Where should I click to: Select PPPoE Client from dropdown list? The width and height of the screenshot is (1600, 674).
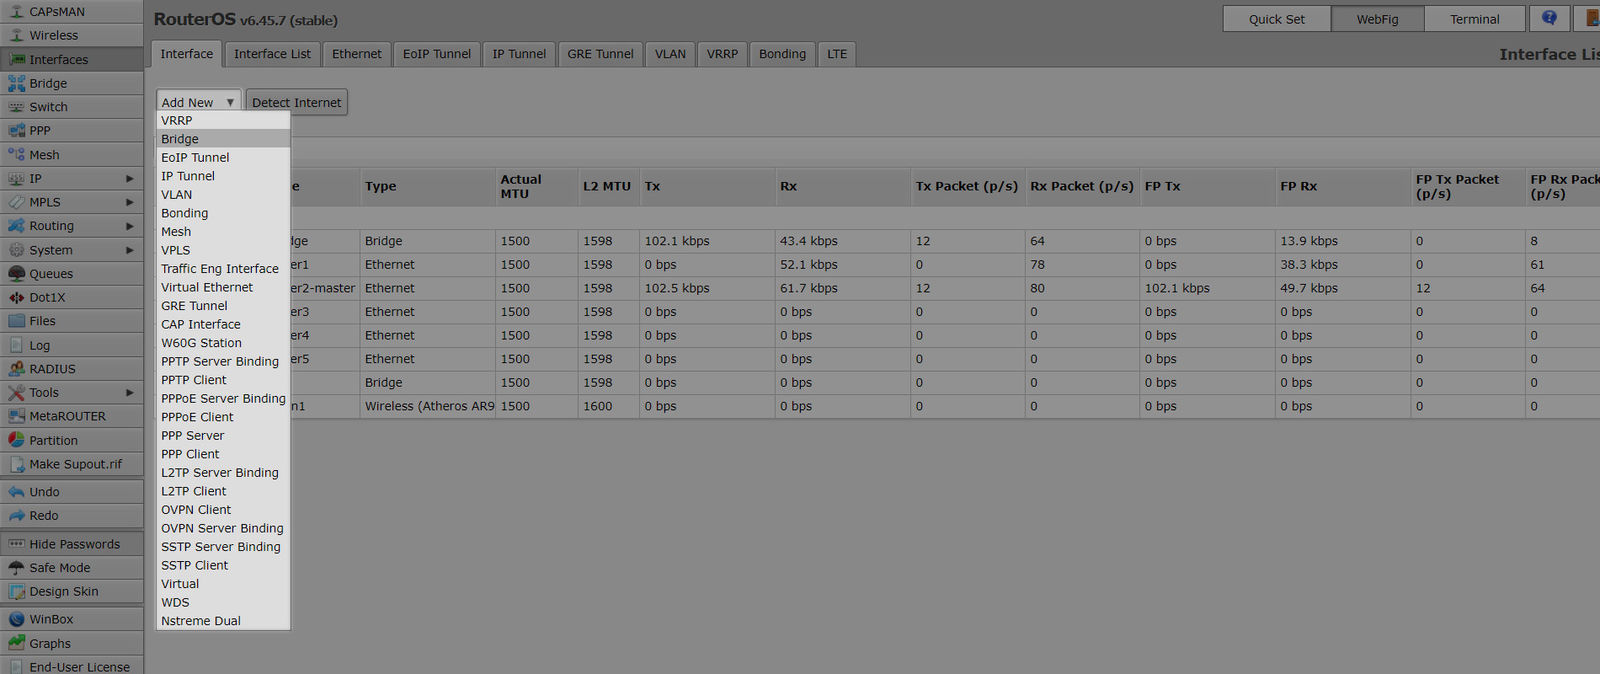coord(197,417)
